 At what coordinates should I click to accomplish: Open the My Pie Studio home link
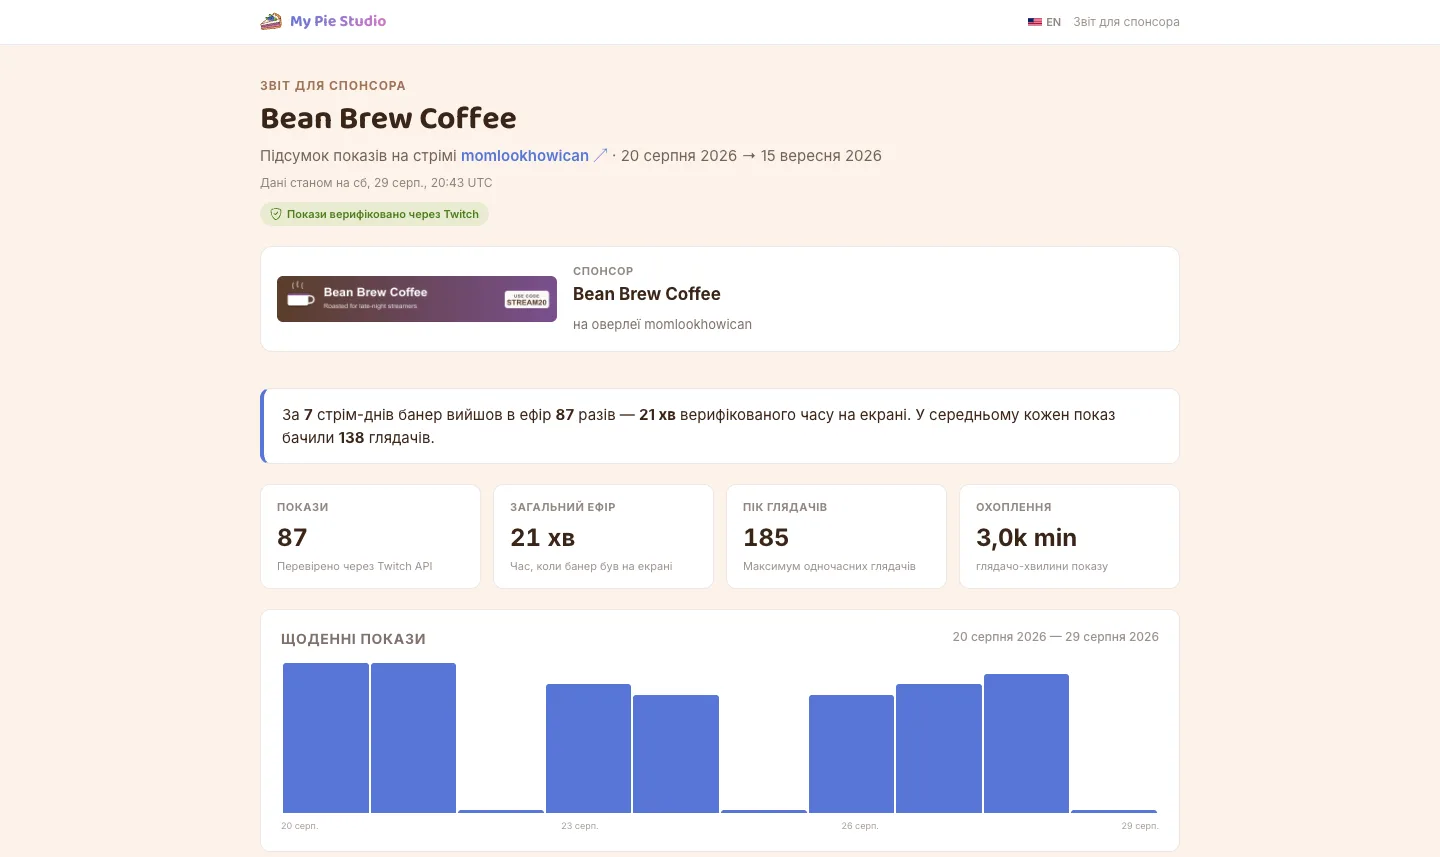point(323,21)
